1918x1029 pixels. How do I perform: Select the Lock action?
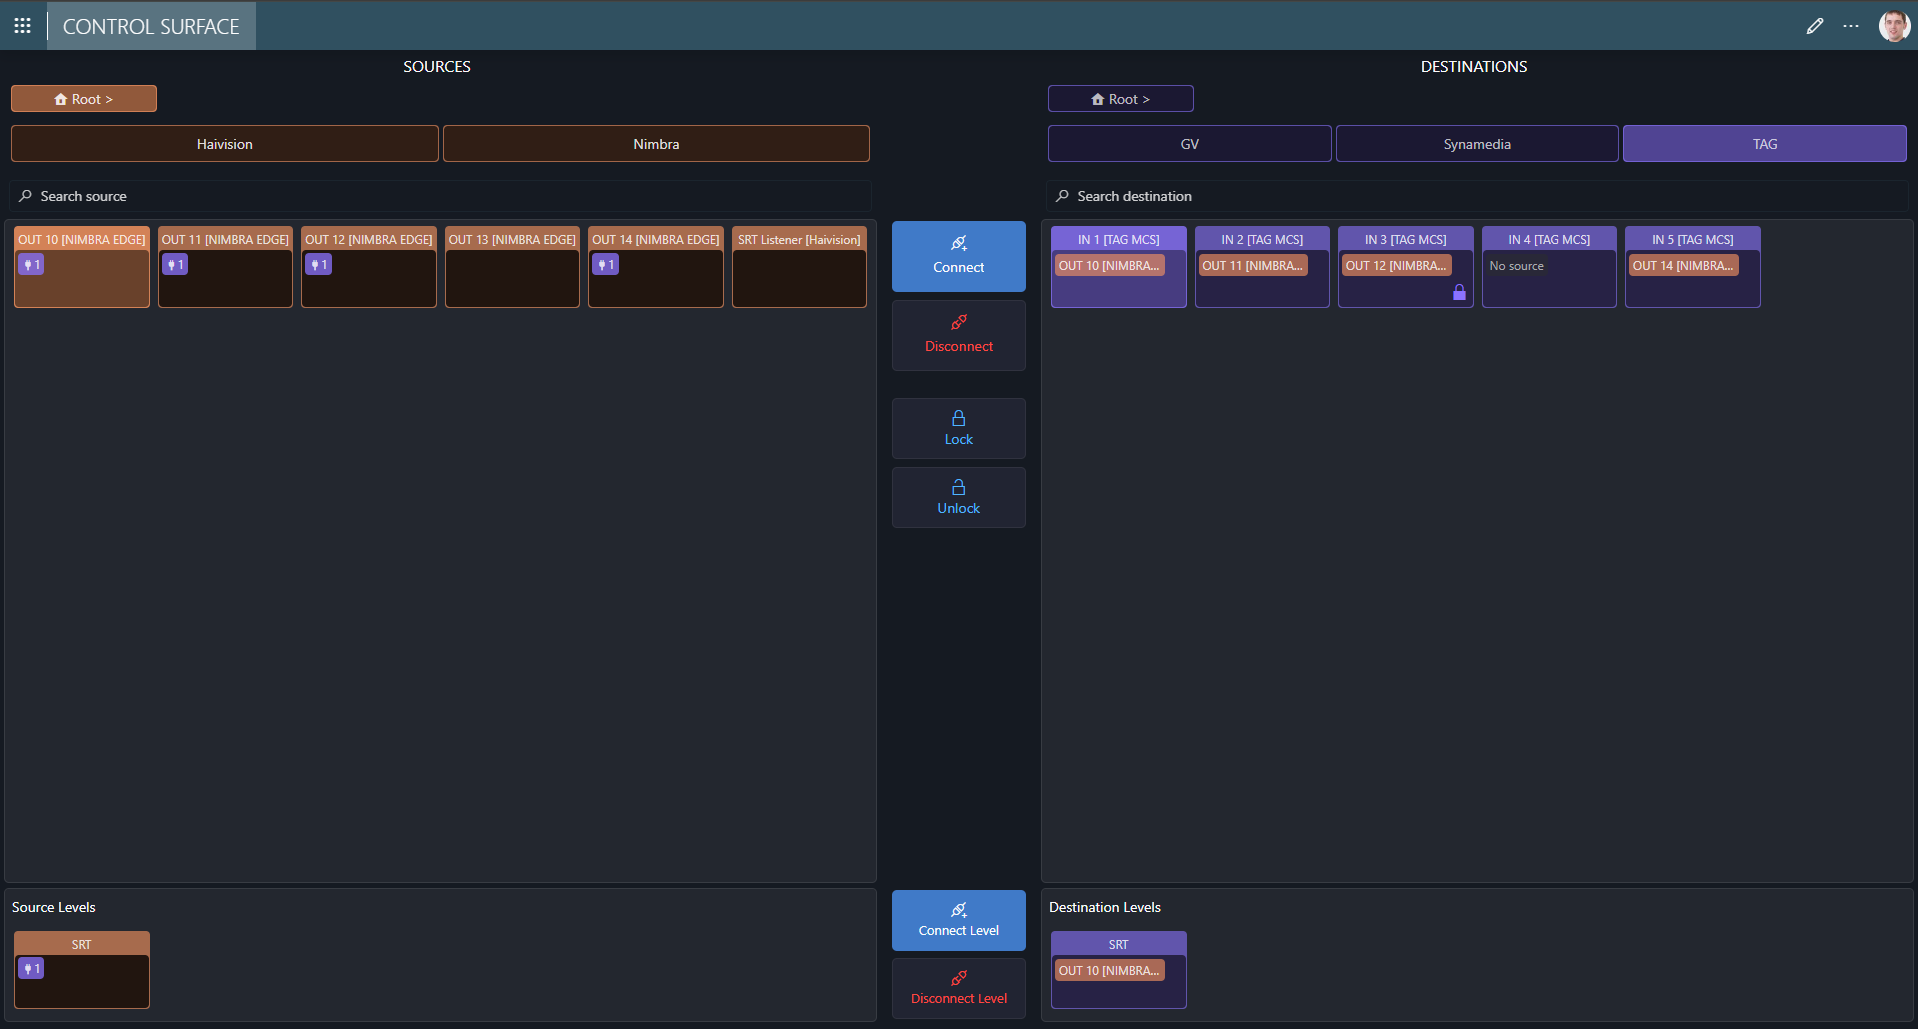pyautogui.click(x=957, y=428)
